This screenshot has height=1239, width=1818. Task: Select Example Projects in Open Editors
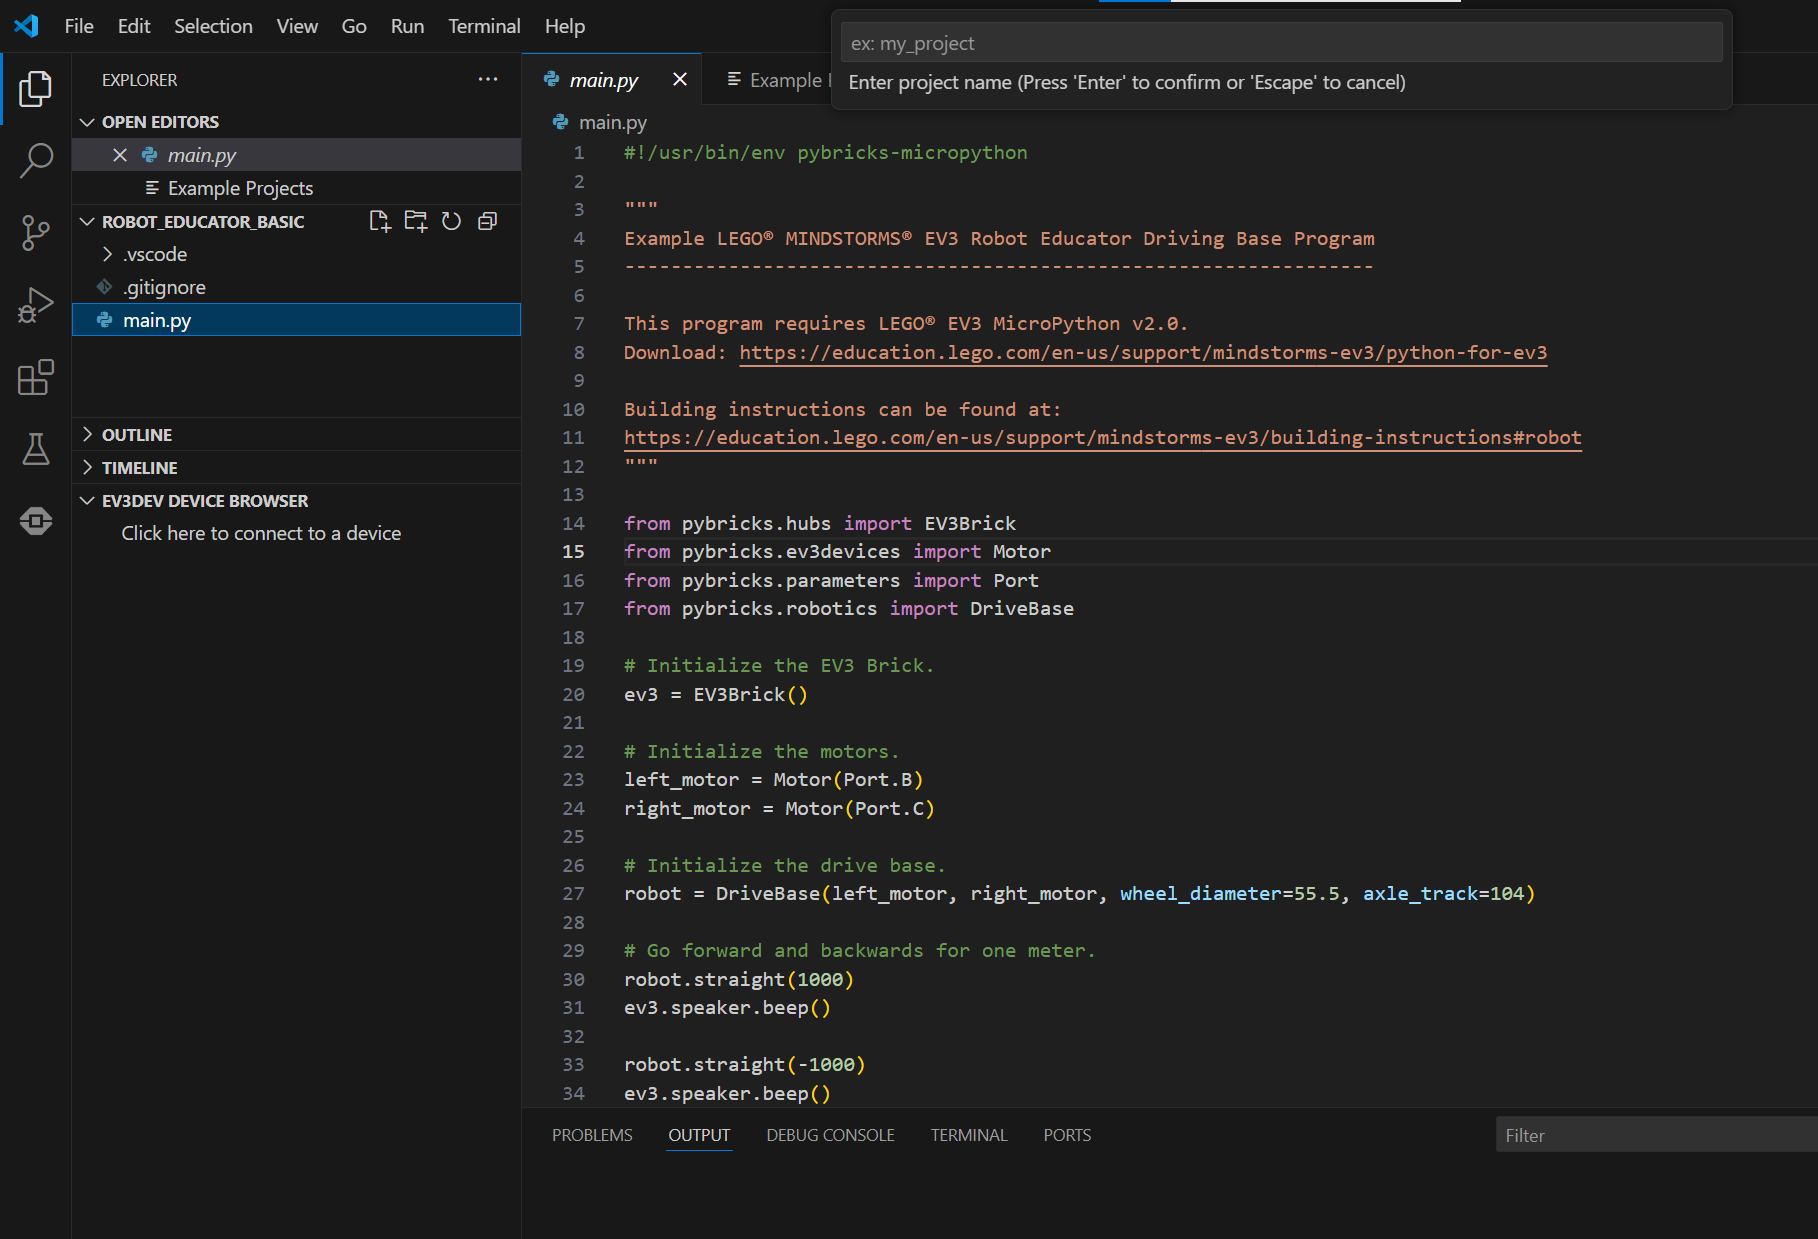pyautogui.click(x=296, y=188)
